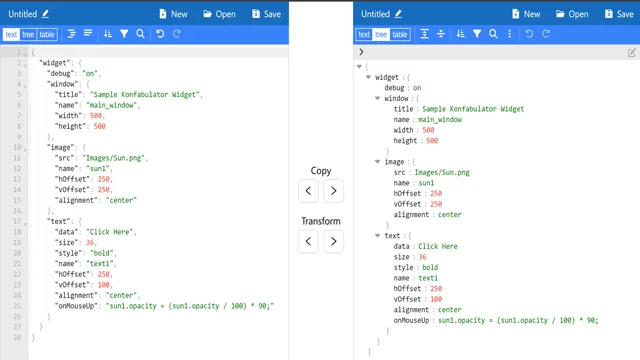640x360 pixels.
Task: Create New document in right panel
Action: [526, 14]
